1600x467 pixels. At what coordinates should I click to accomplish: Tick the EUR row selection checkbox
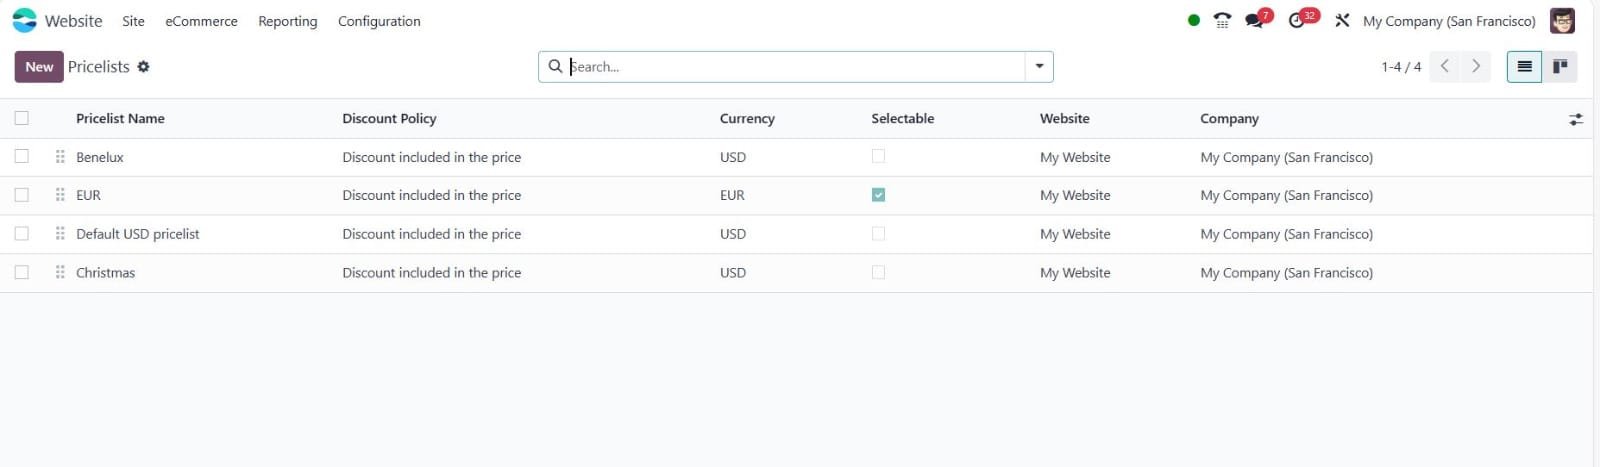click(x=22, y=195)
